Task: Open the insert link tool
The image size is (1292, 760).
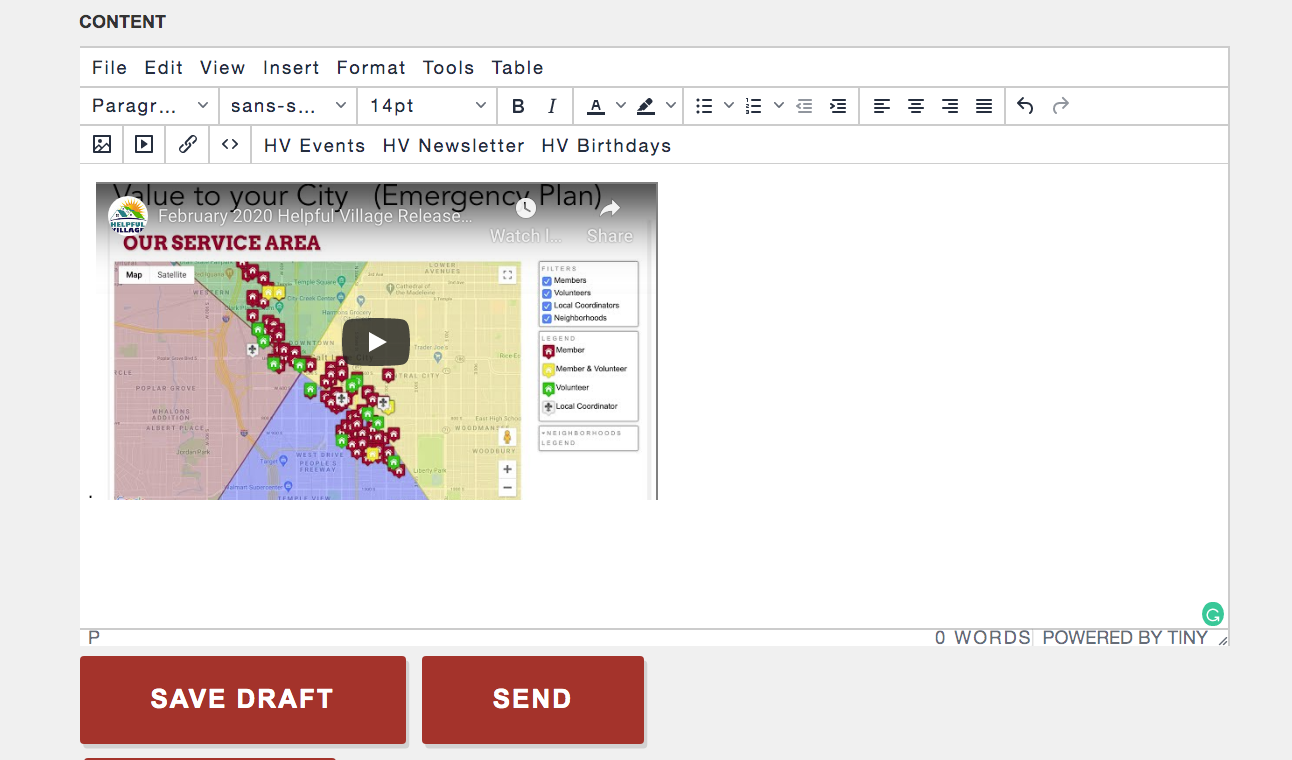Action: pos(187,144)
